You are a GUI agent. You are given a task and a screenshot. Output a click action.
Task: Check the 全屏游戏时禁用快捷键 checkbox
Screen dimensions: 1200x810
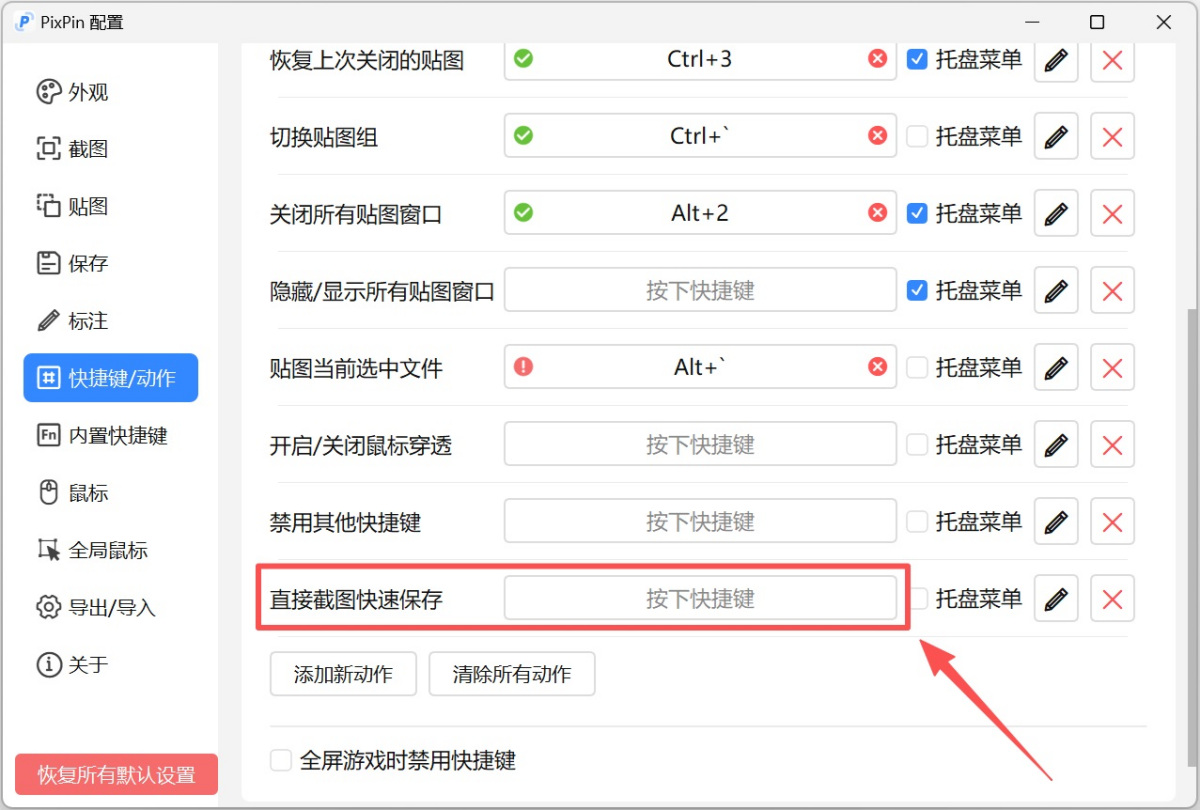point(281,760)
